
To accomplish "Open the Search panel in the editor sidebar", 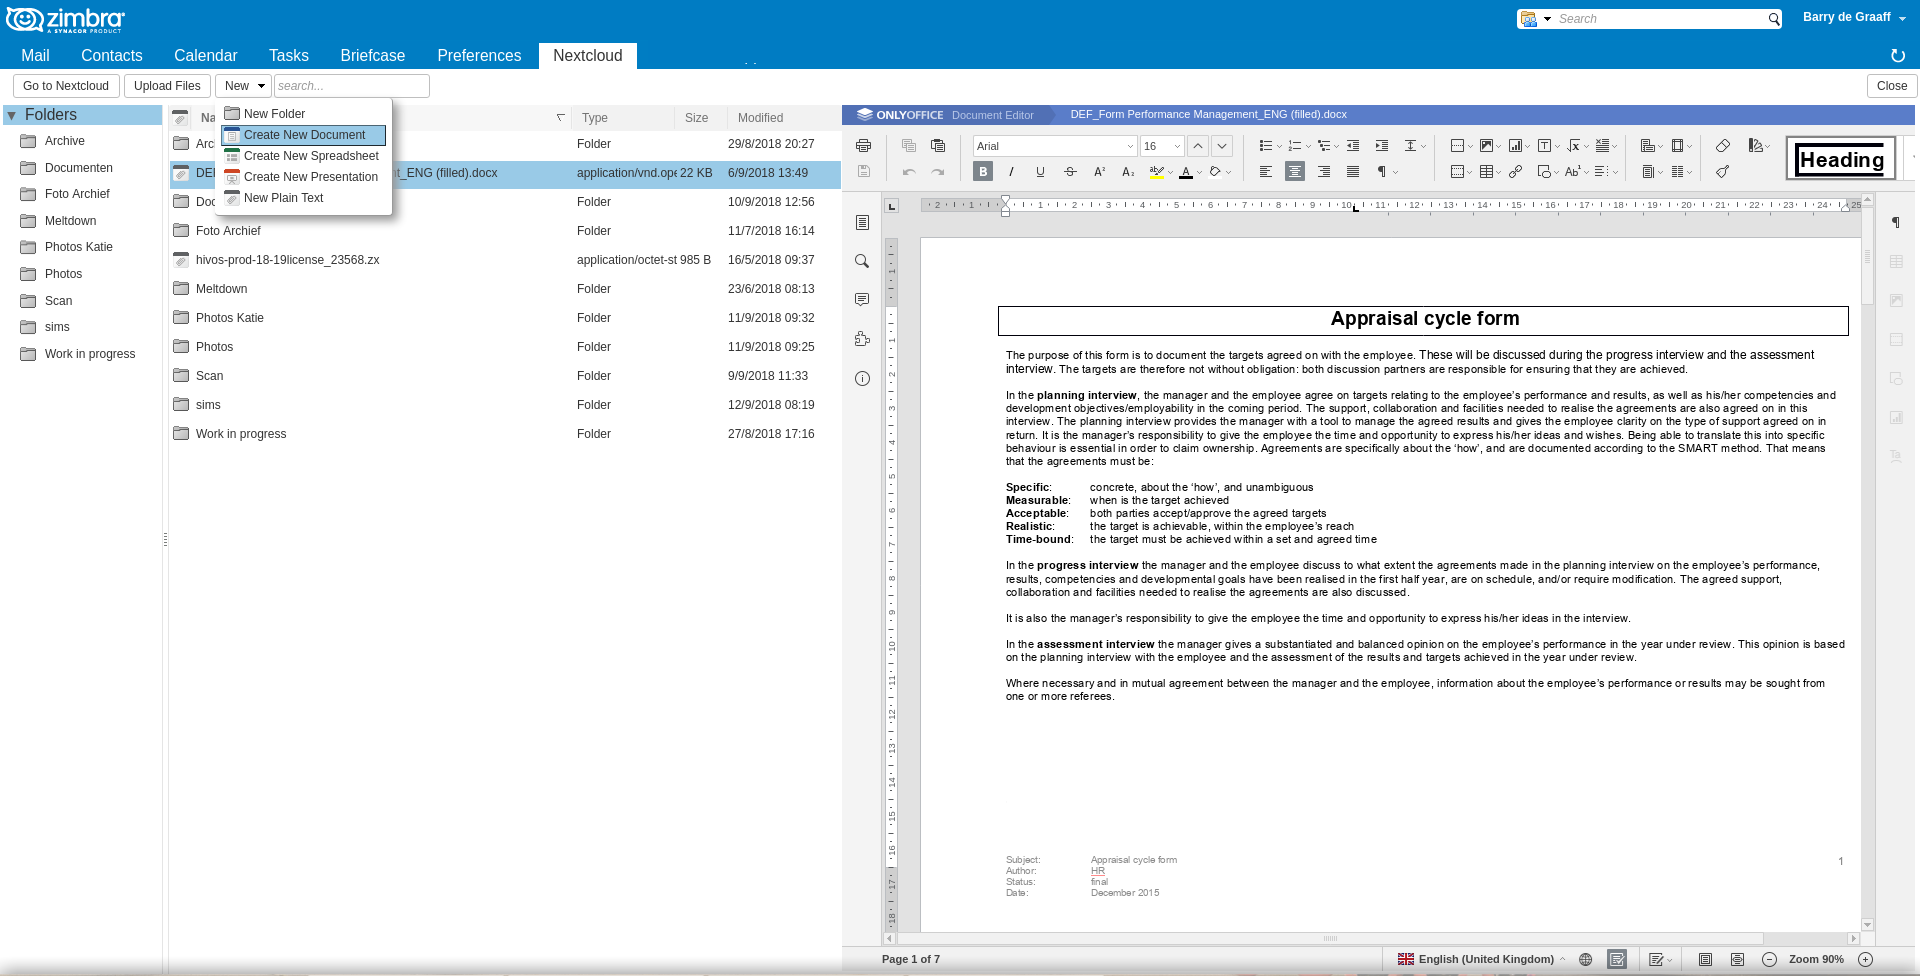I will (862, 261).
